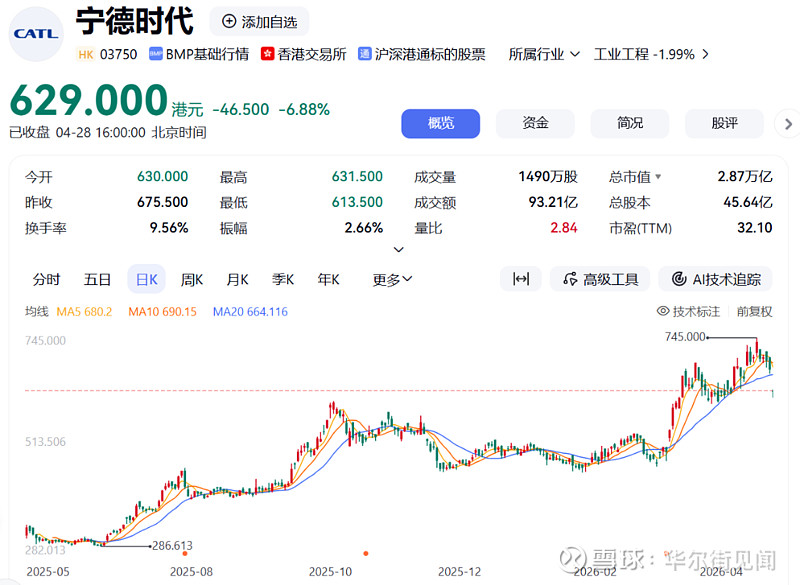Change 前复权 adjustment setting
Image resolution: width=800 pixels, height=585 pixels.
754,312
